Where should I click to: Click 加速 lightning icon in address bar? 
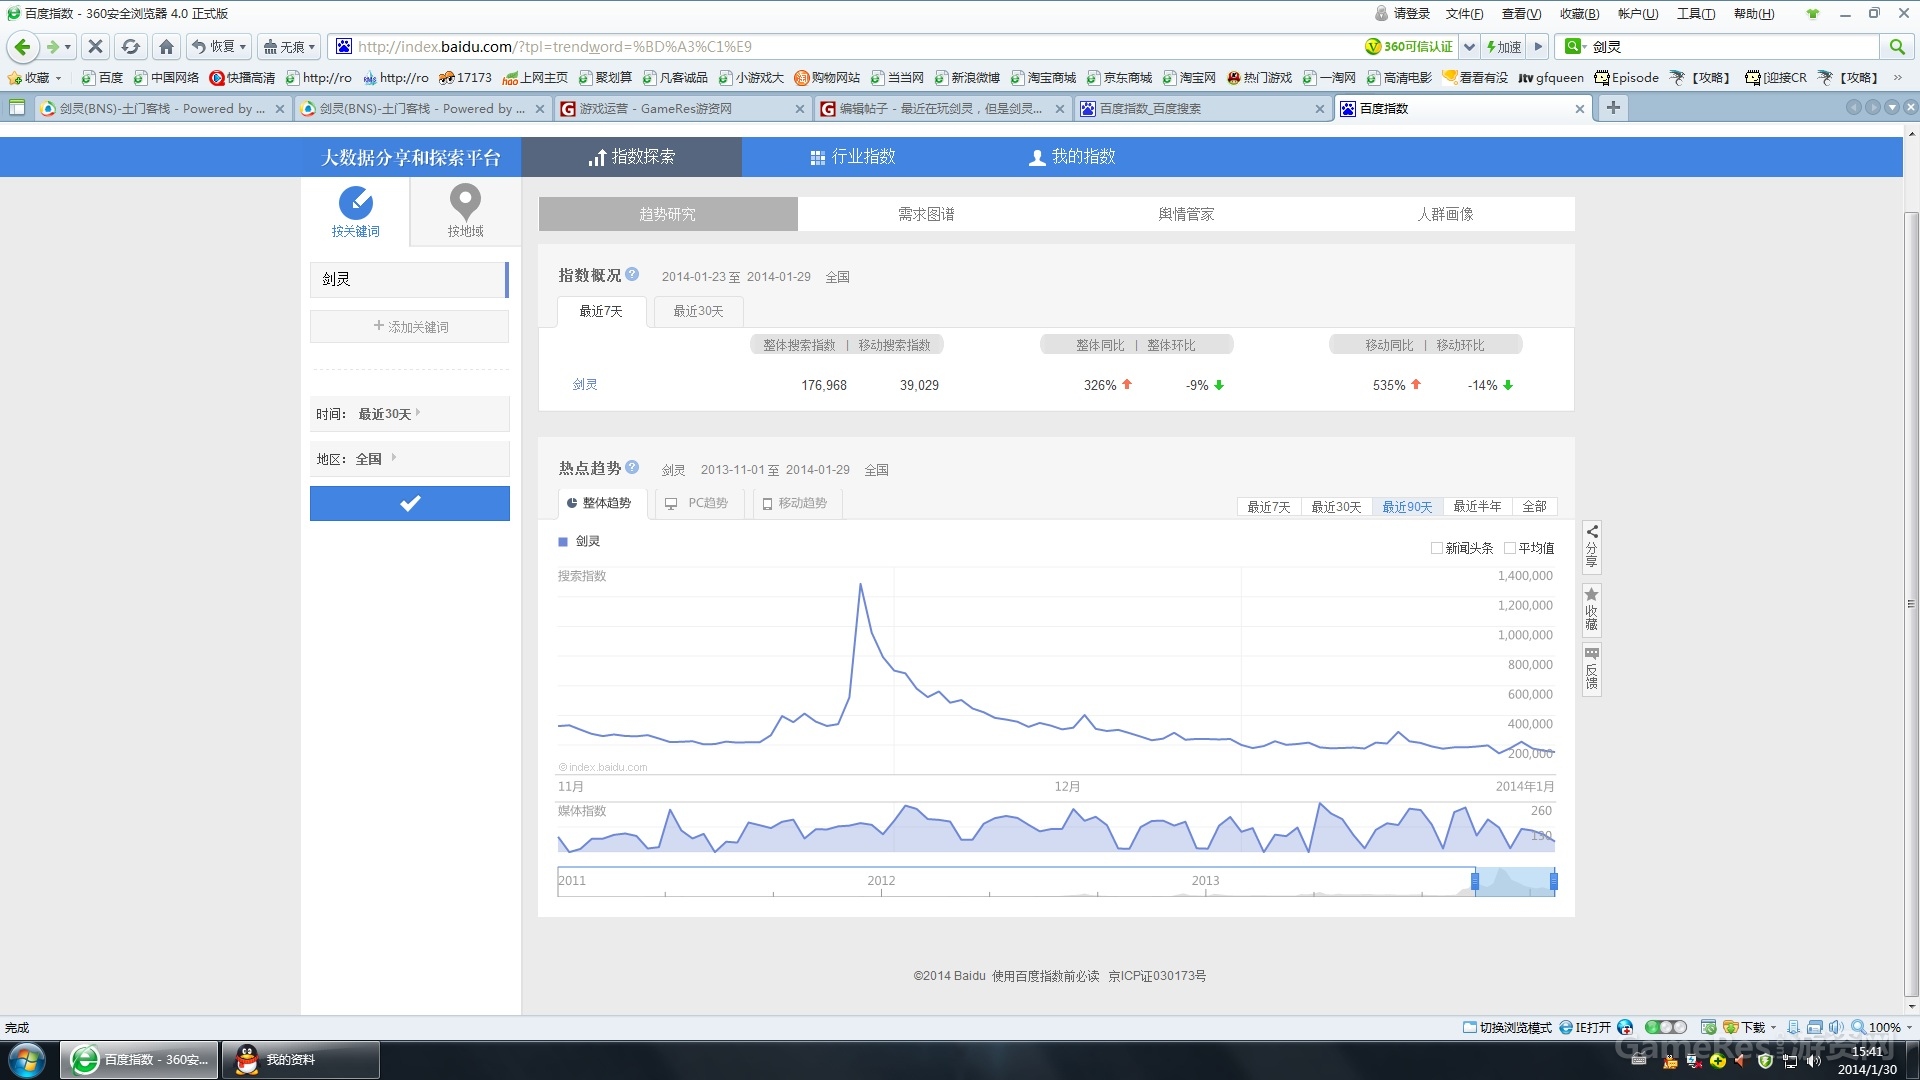pyautogui.click(x=1503, y=47)
